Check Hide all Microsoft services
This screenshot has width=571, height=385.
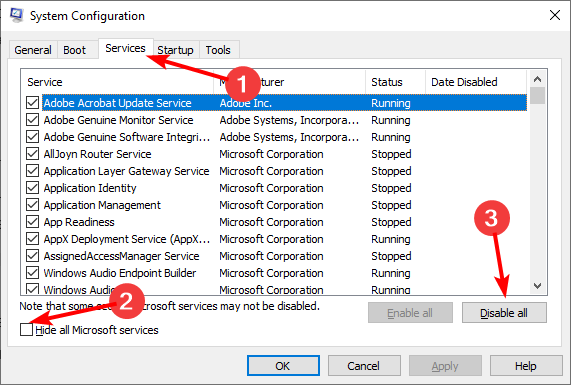[x=27, y=330]
